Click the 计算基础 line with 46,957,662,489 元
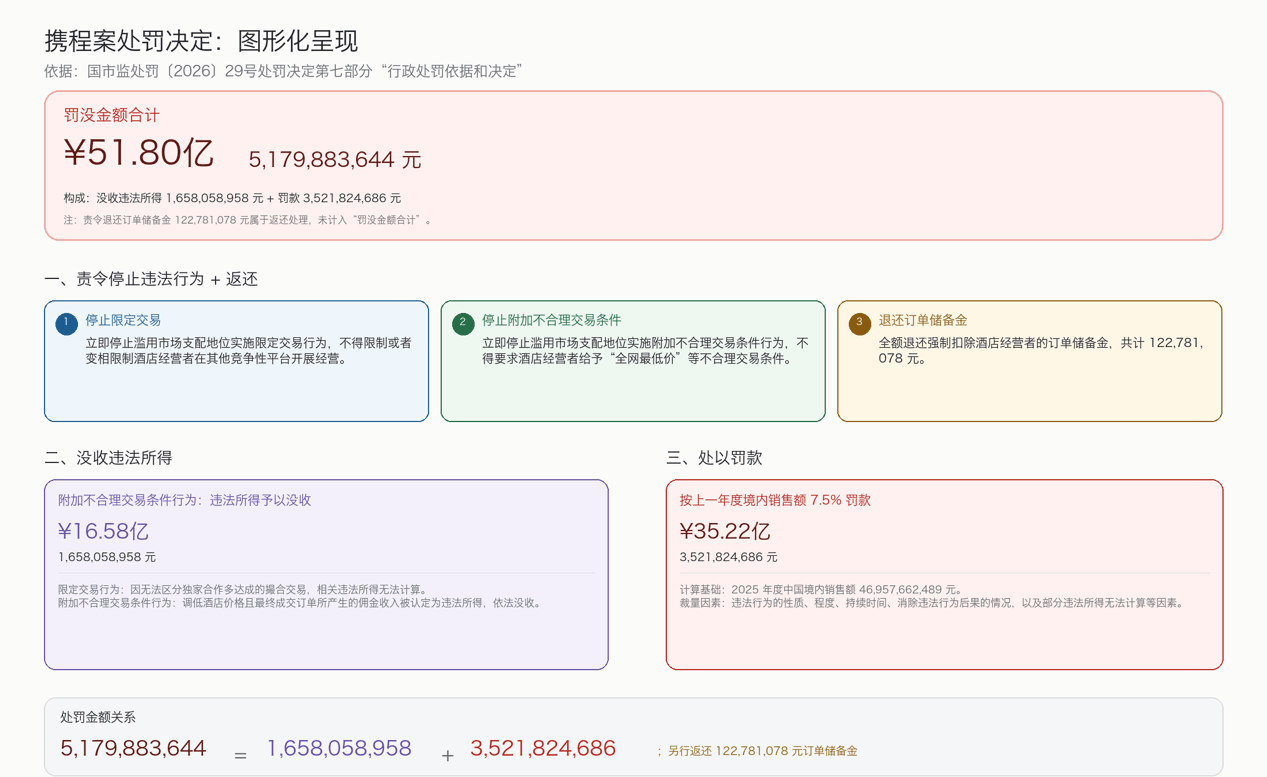Image resolution: width=1267 pixels, height=777 pixels. click(822, 590)
